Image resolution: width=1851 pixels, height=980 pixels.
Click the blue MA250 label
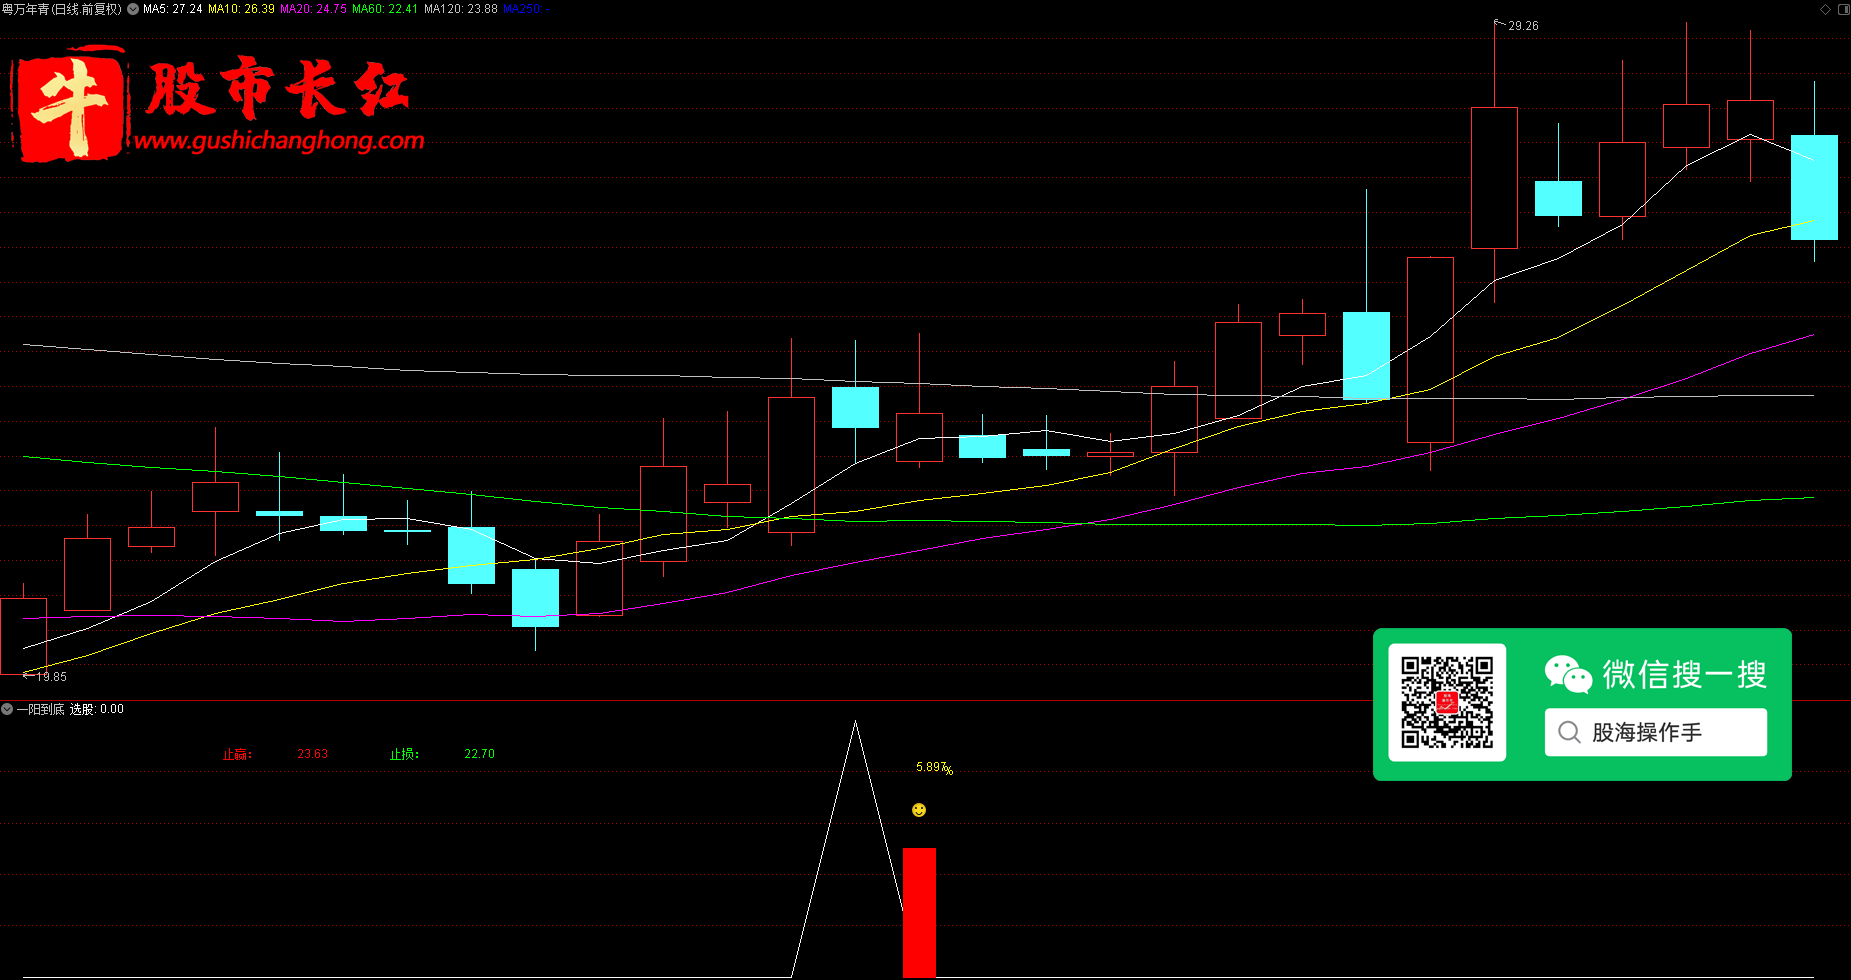(x=521, y=9)
